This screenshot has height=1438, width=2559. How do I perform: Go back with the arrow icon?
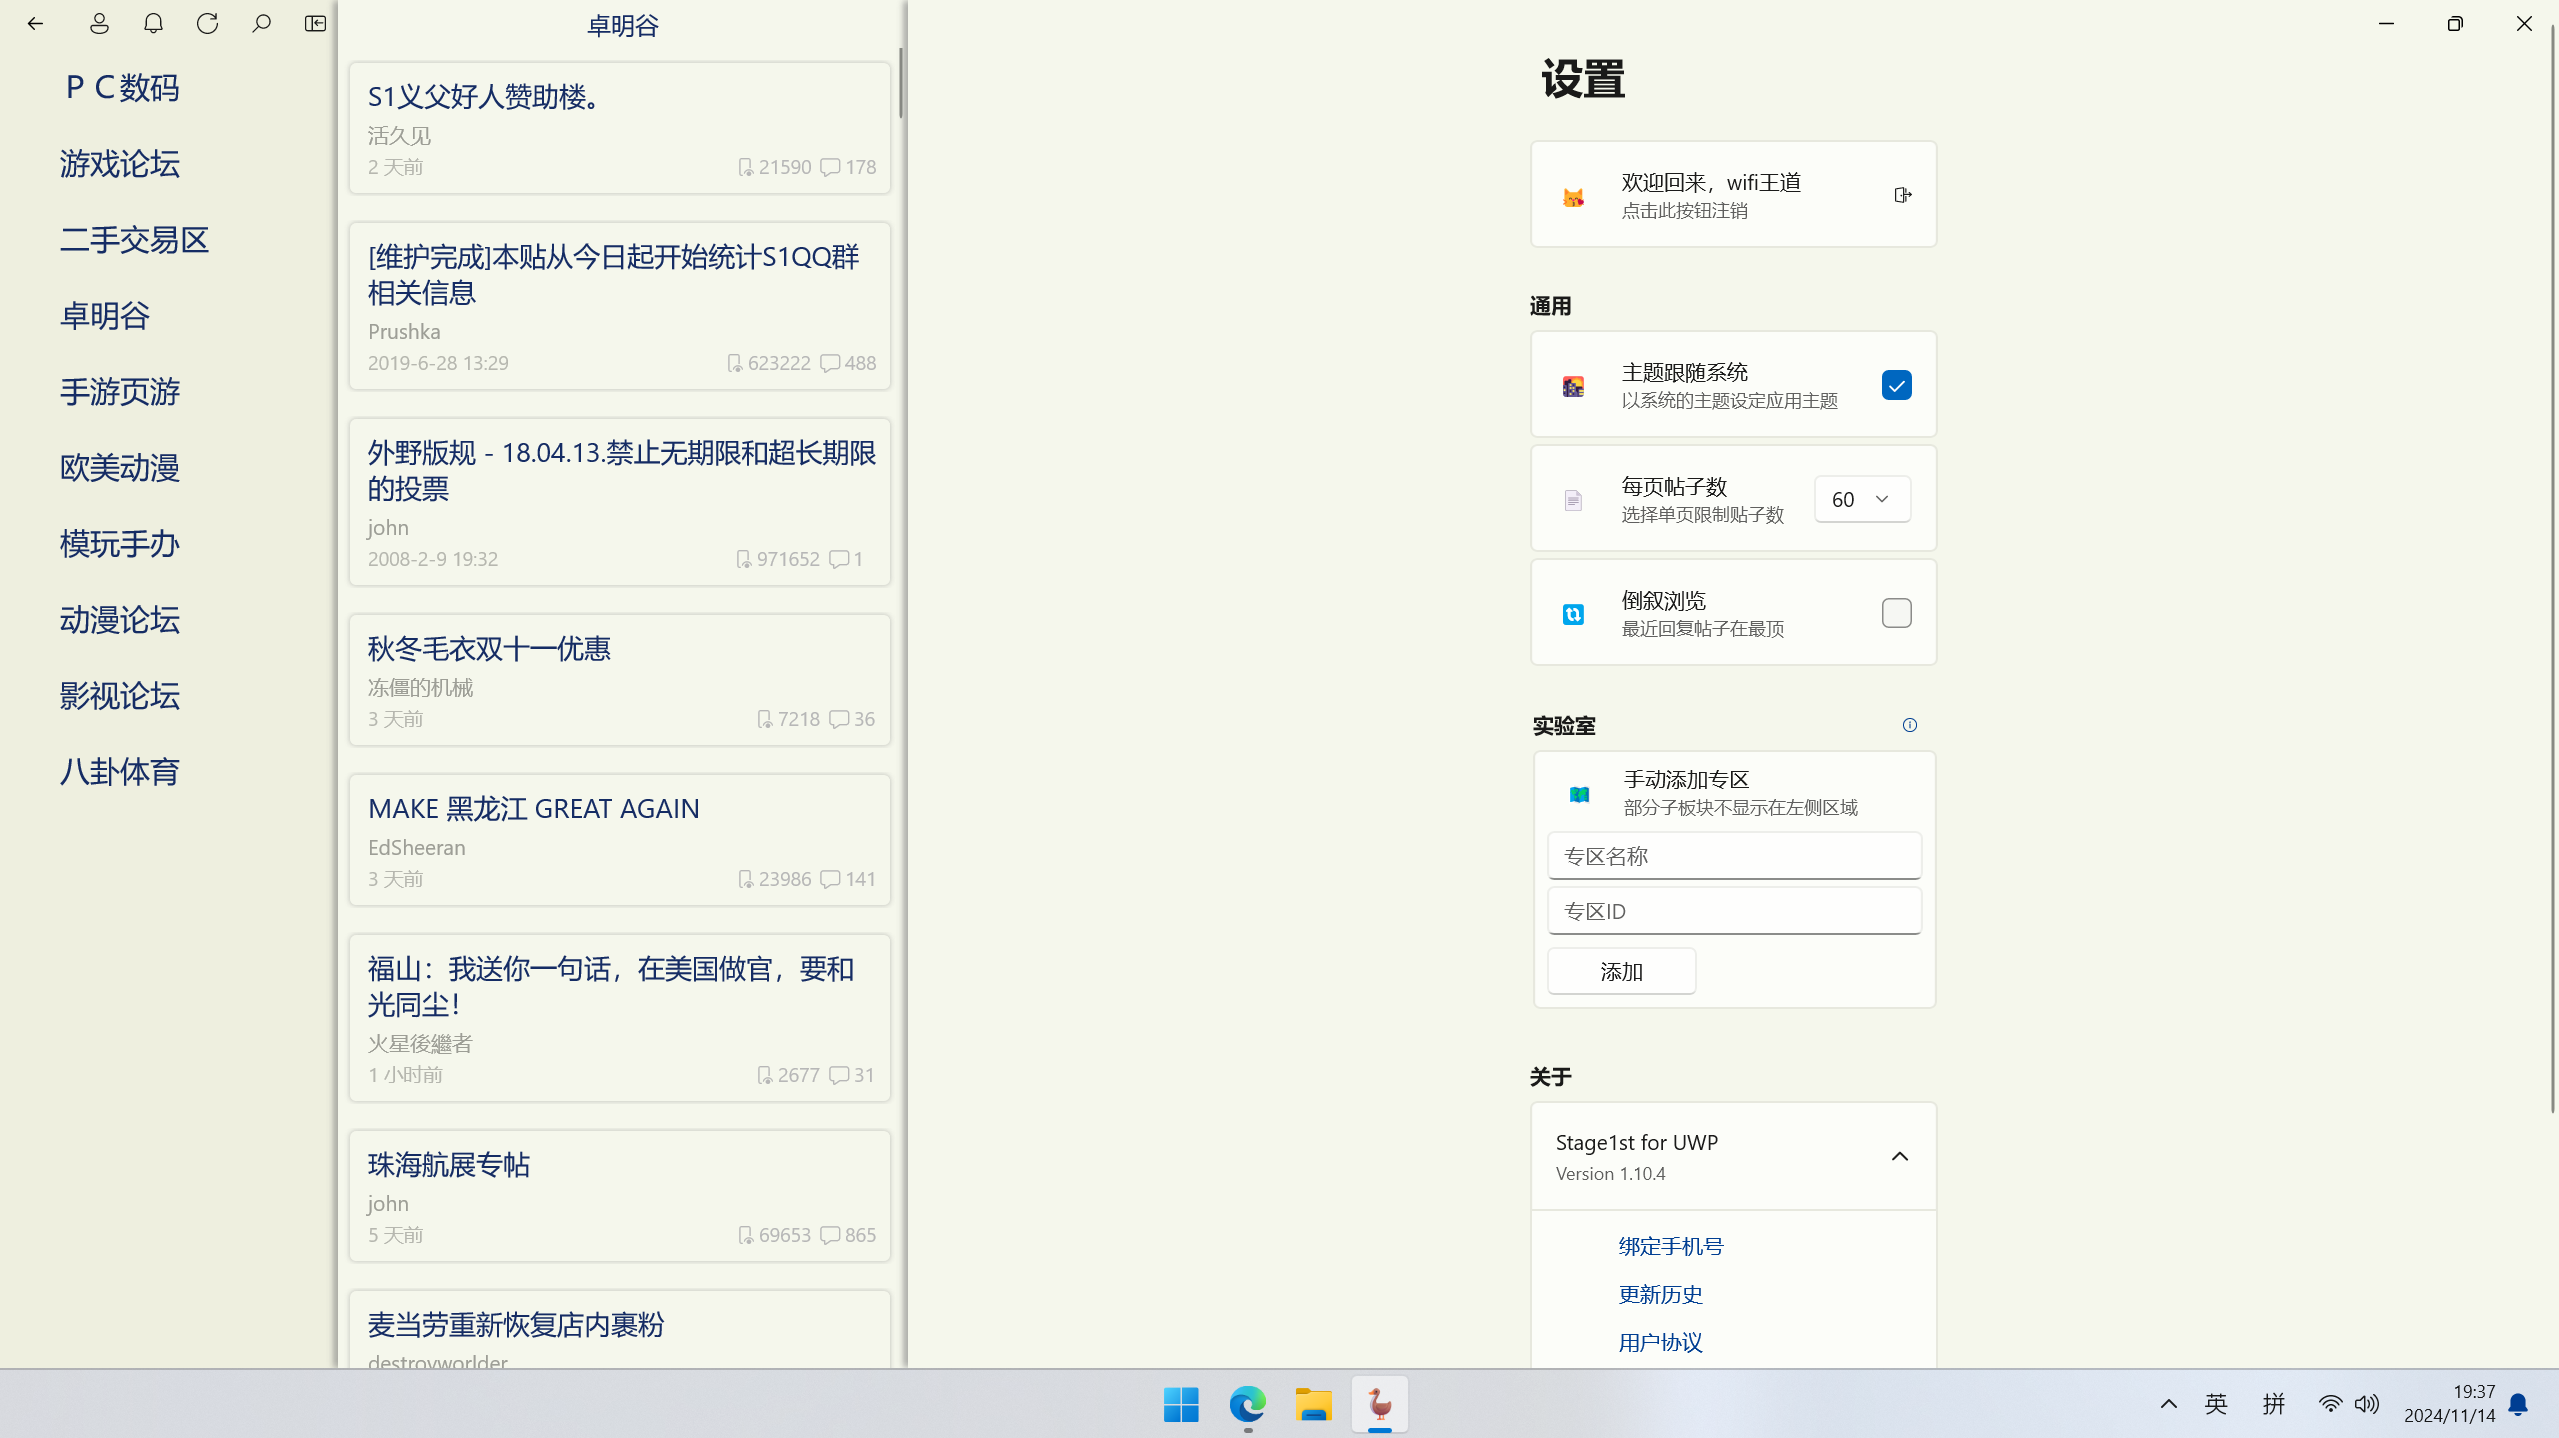35,24
